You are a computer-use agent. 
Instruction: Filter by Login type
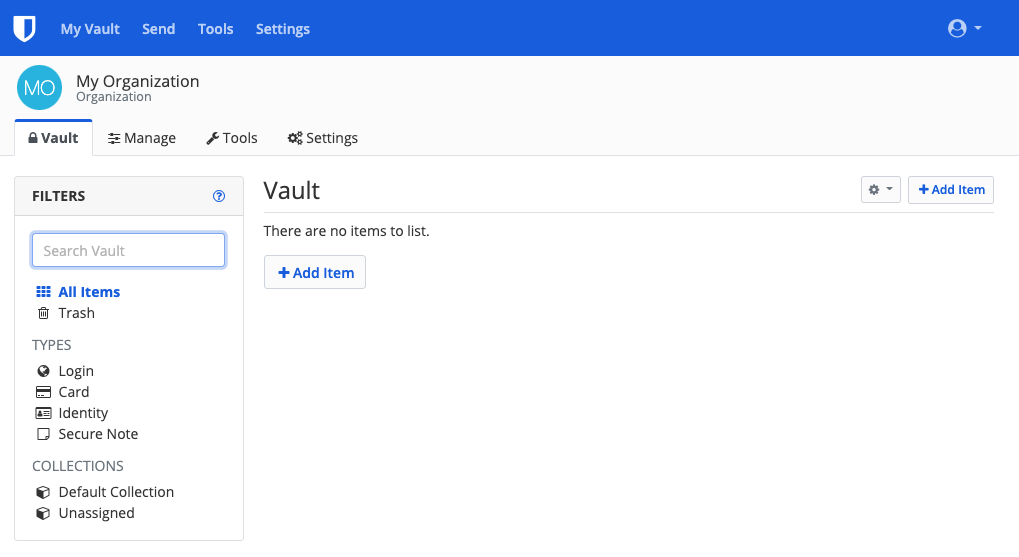click(x=76, y=370)
